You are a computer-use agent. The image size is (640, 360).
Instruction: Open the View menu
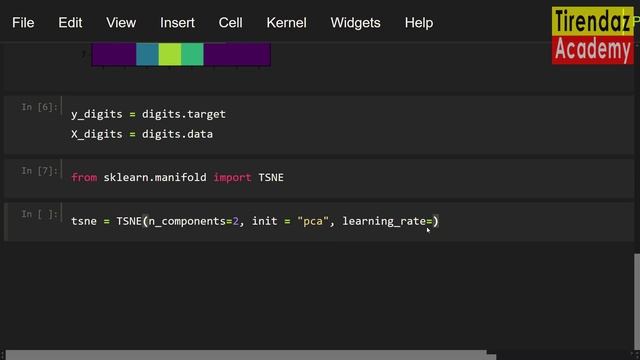pos(121,23)
